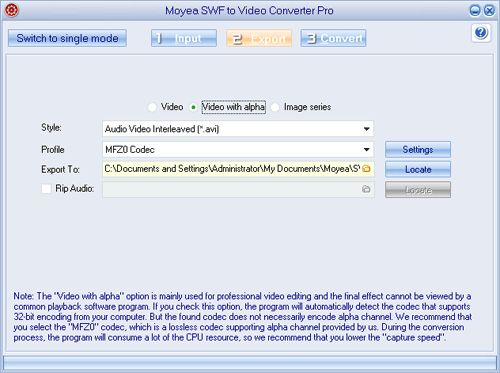Select the Video radio option
Image resolution: width=500 pixels, height=373 pixels.
point(152,107)
